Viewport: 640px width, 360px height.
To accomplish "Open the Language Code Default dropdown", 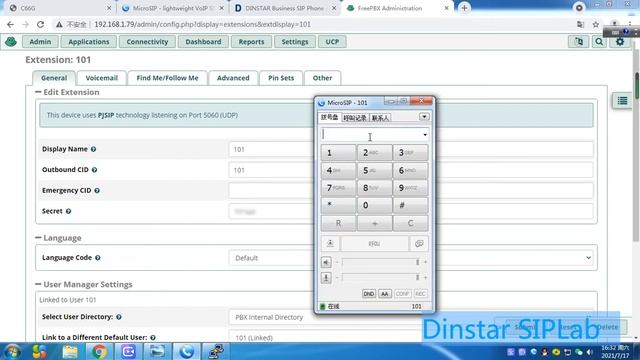I will [411, 258].
